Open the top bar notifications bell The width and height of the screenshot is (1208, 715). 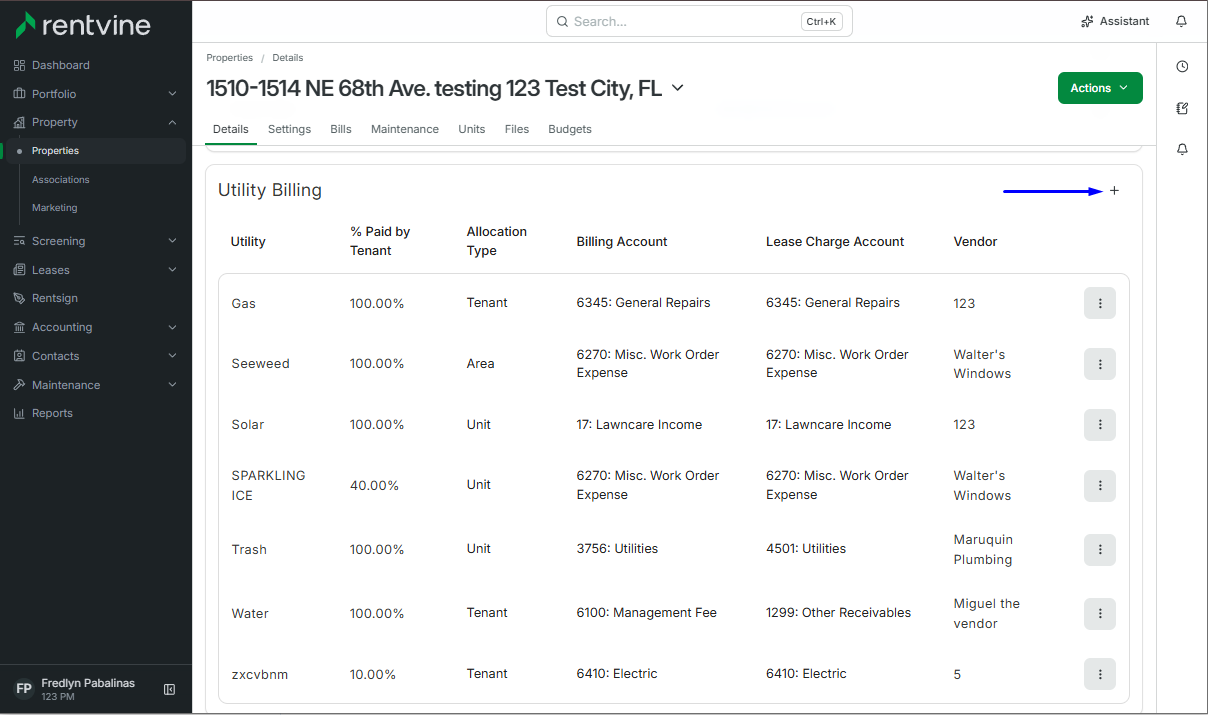click(x=1182, y=21)
